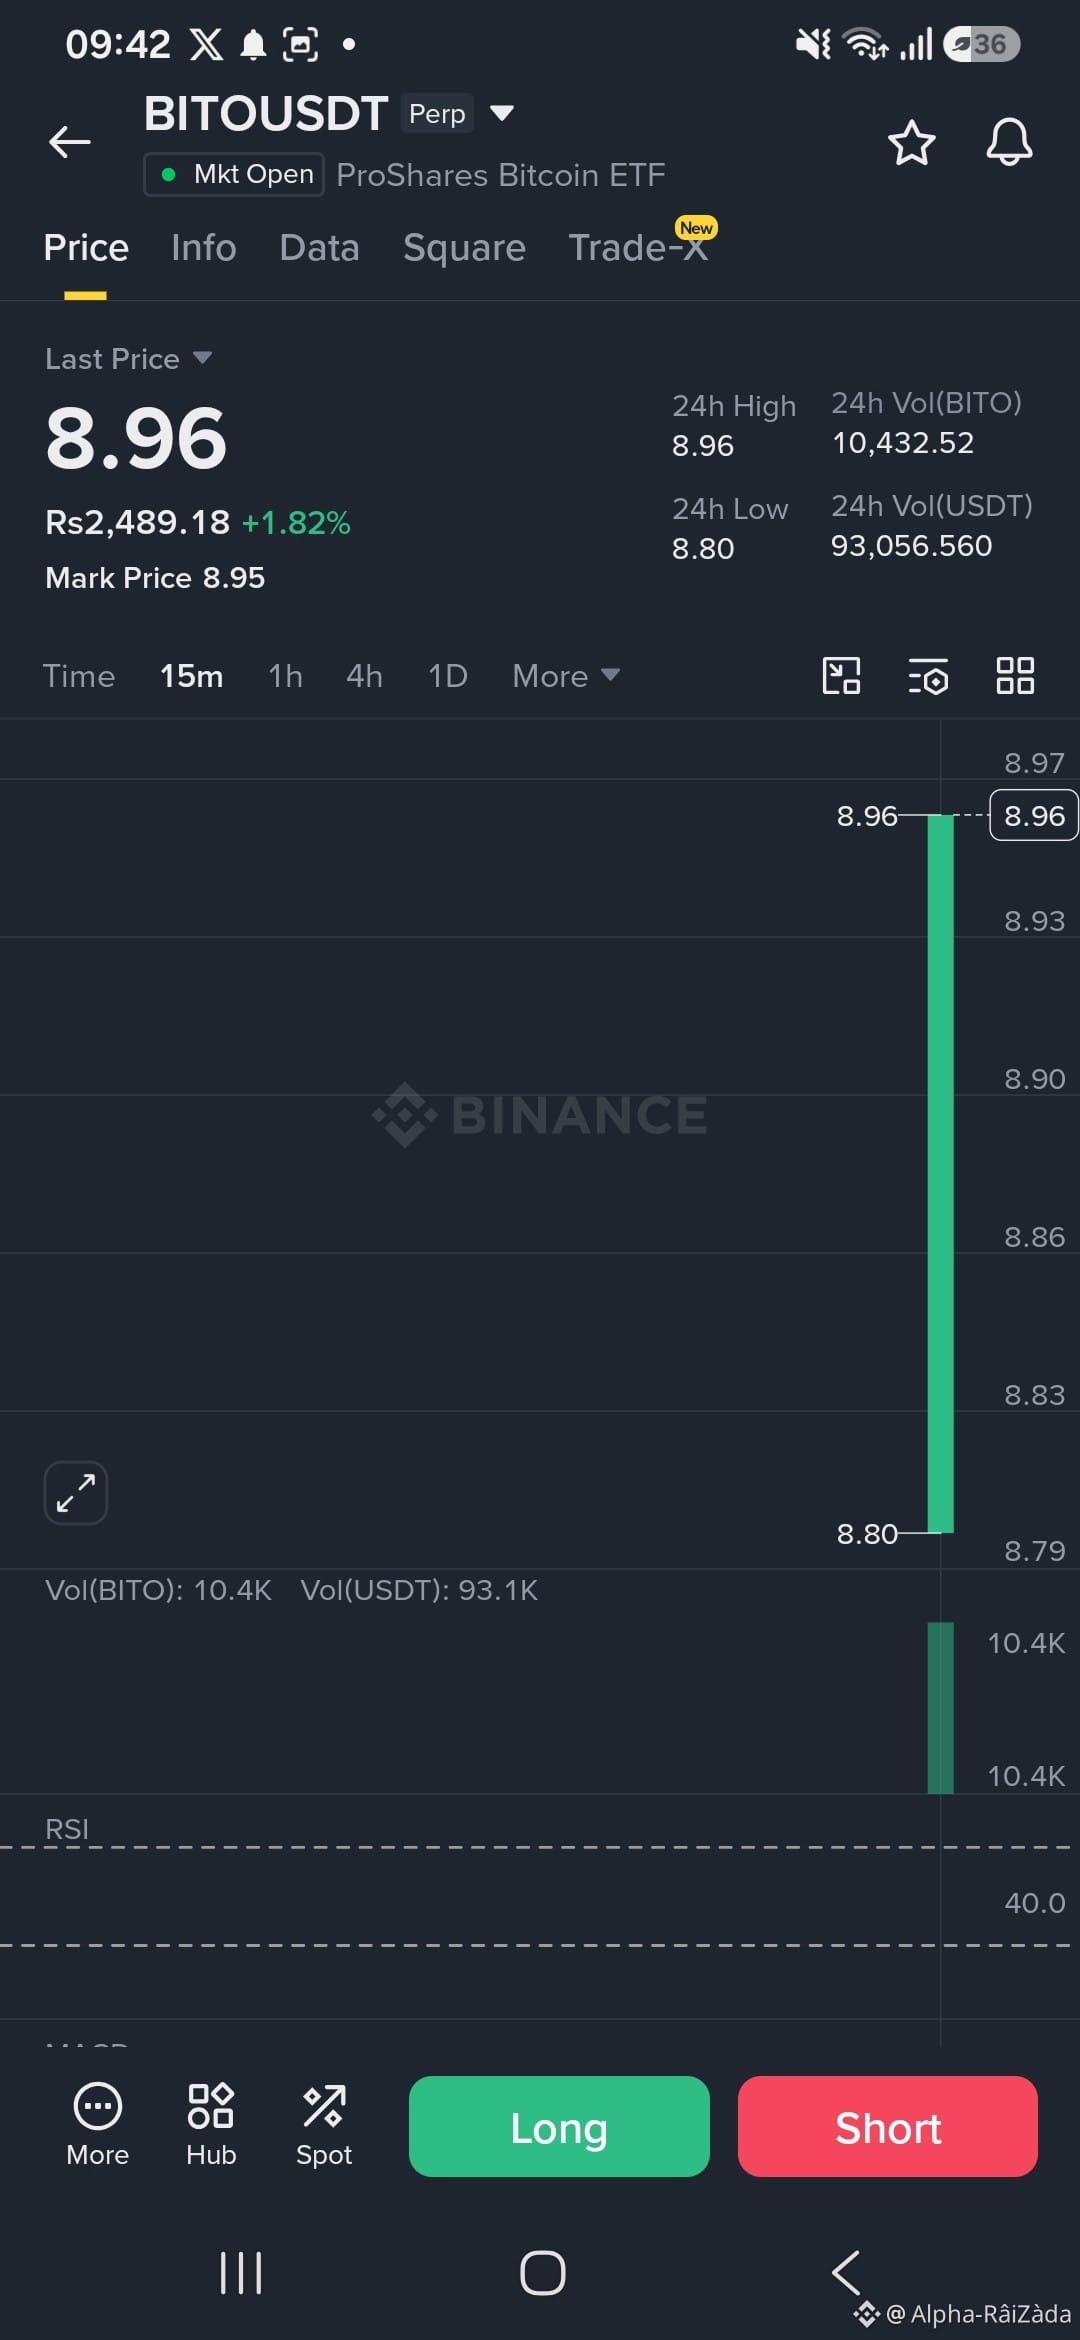Select the 4h chart interval
The width and height of the screenshot is (1080, 2340).
(364, 676)
